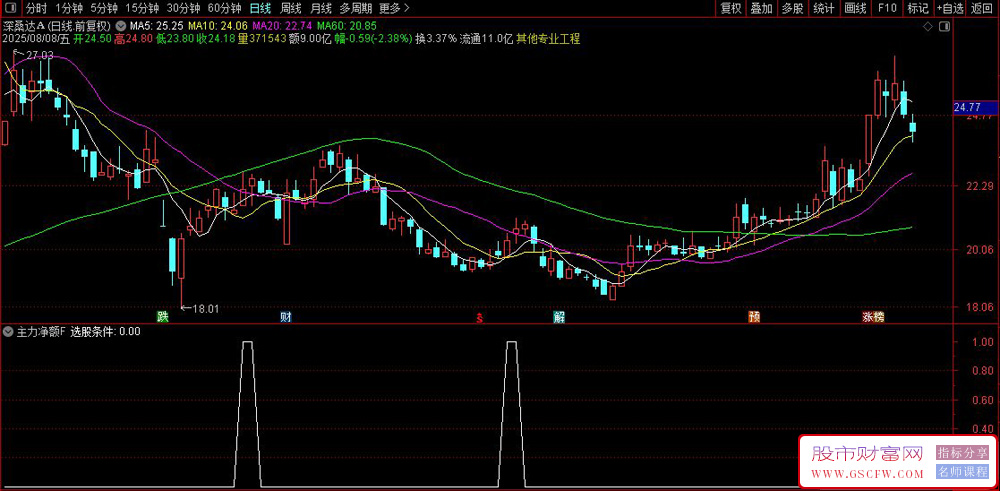Click MA5: 25.25 label
Screen dimensions: 1000x491
point(157,27)
